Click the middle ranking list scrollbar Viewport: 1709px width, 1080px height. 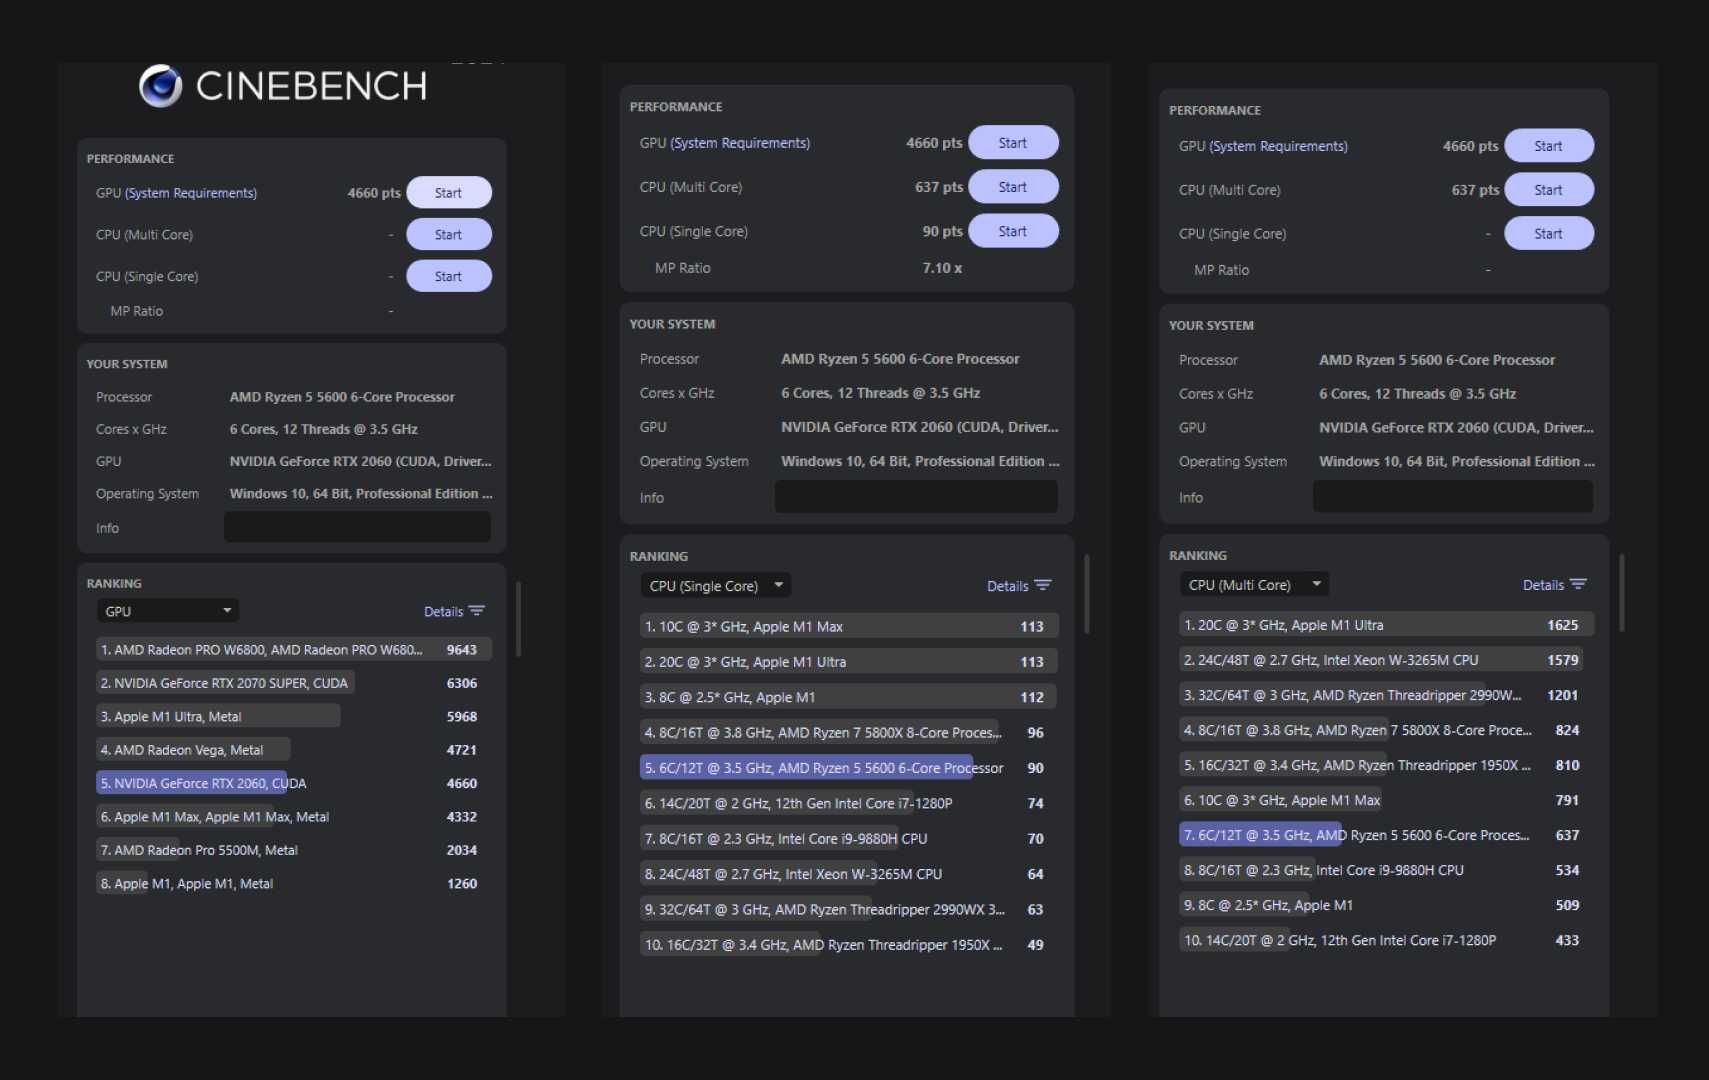pyautogui.click(x=1087, y=594)
